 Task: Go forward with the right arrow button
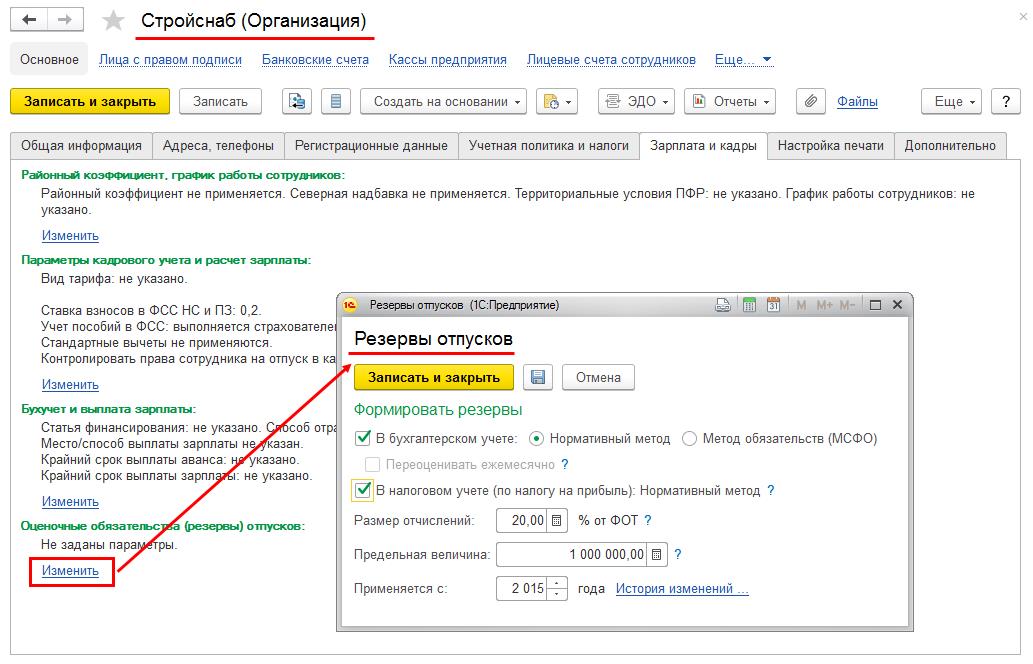65,20
